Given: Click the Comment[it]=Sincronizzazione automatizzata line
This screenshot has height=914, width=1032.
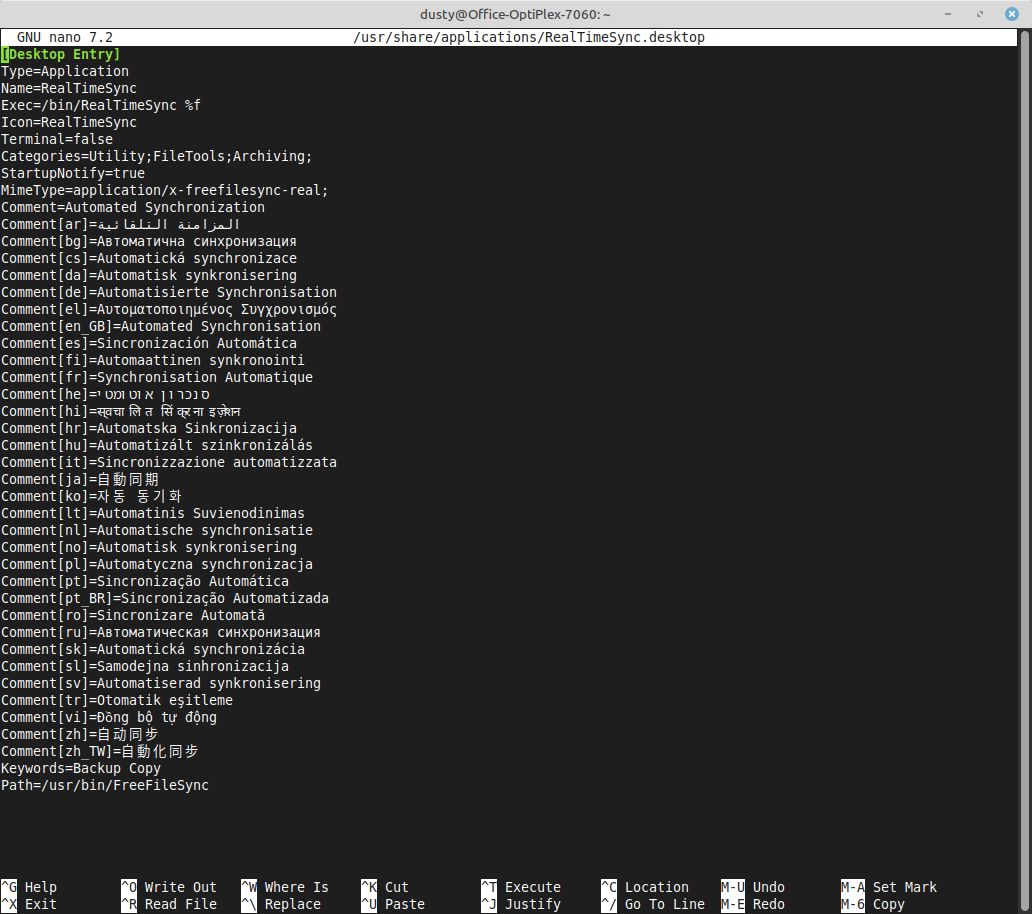Looking at the screenshot, I should (x=169, y=462).
